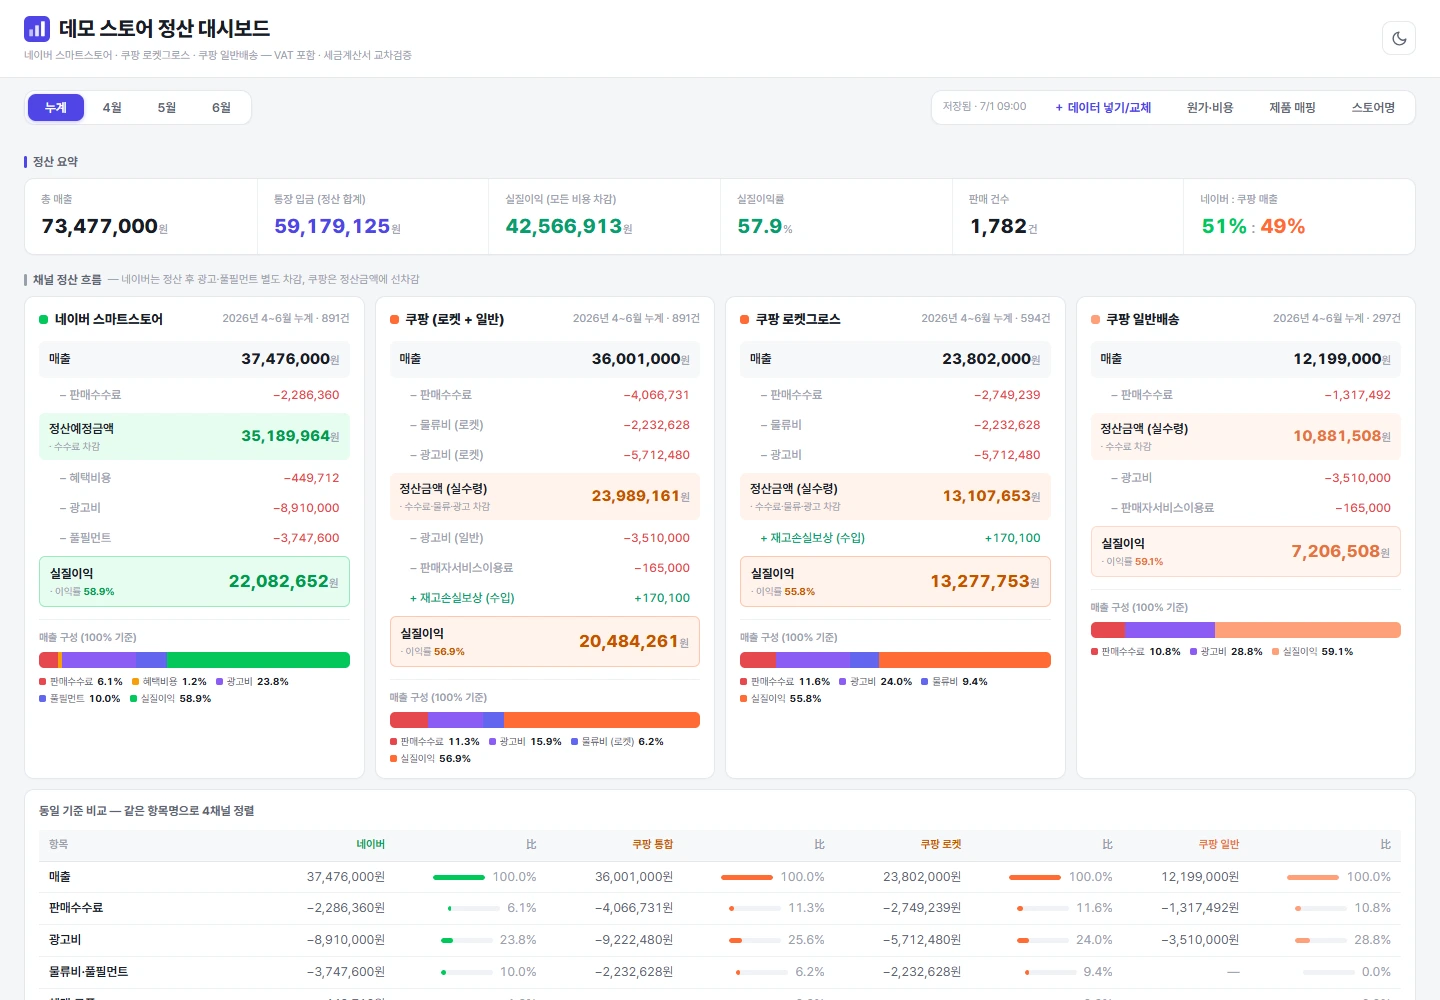The image size is (1440, 1000).
Task: Open the 원가·비용 settings
Action: point(1210,108)
